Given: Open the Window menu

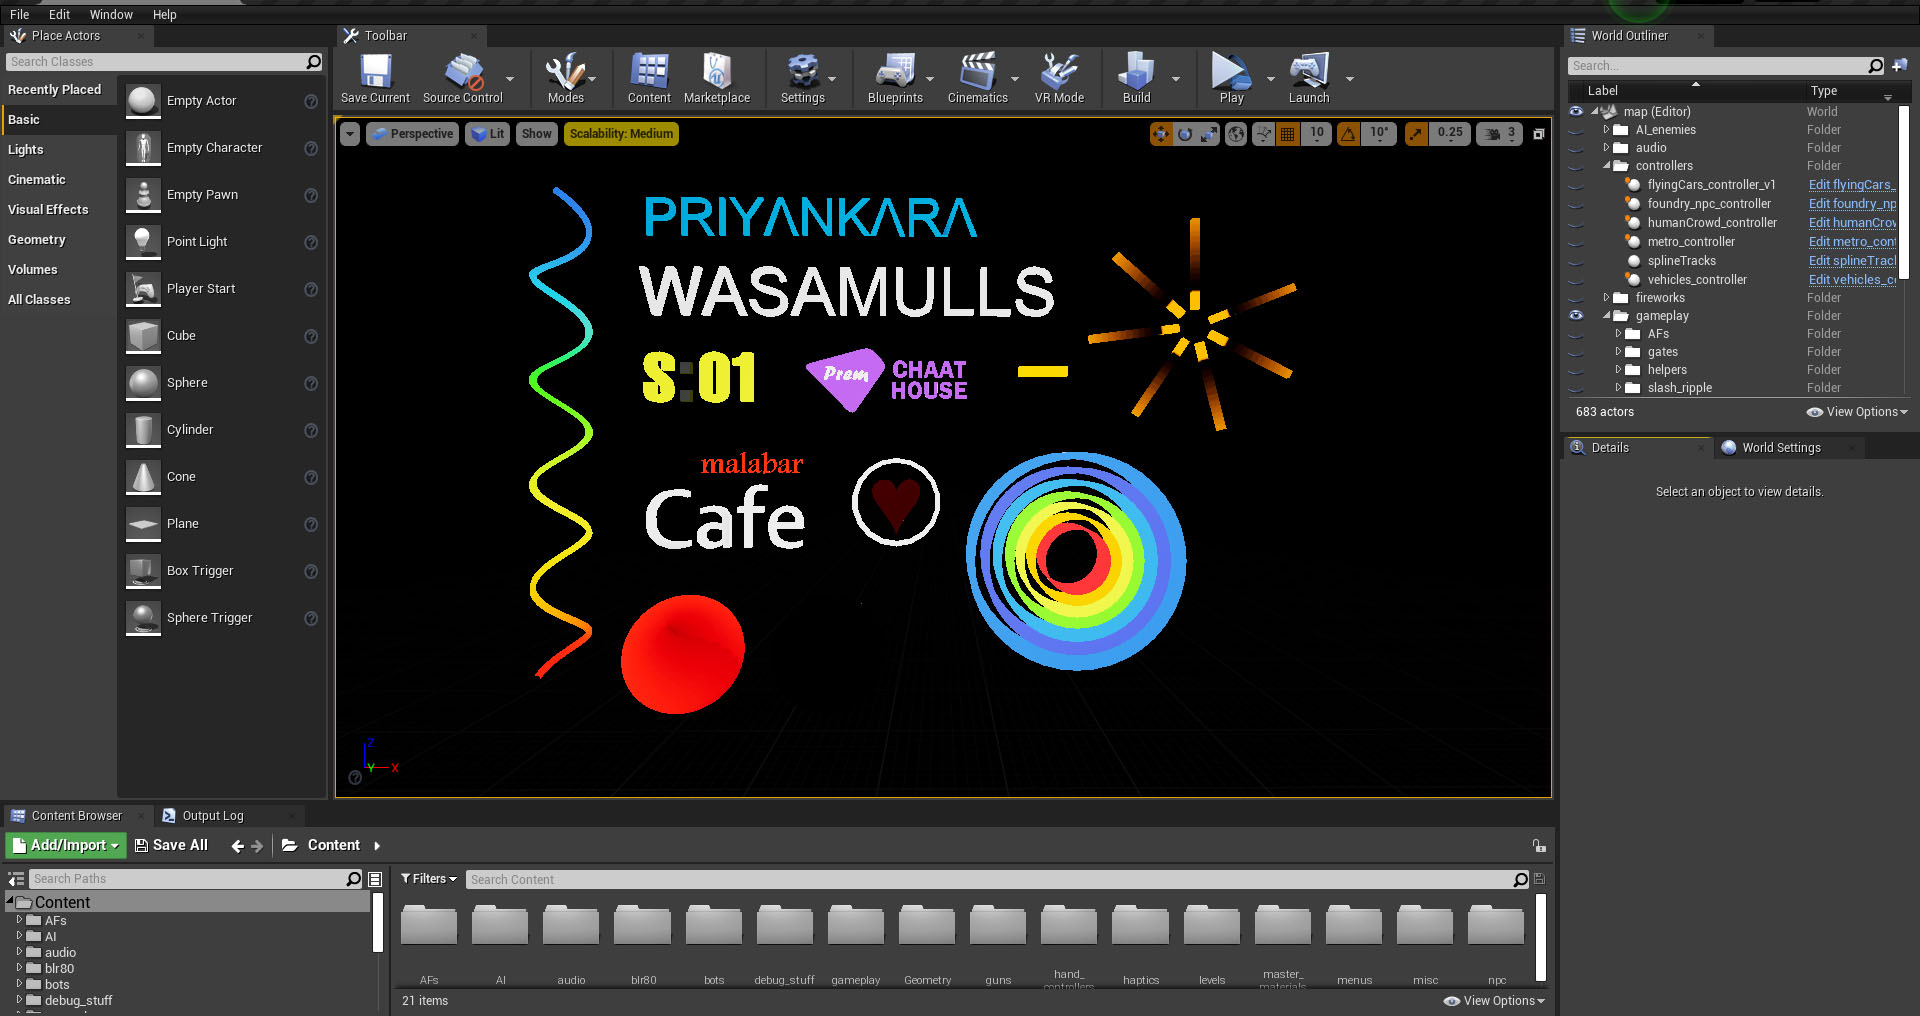Looking at the screenshot, I should click(111, 15).
